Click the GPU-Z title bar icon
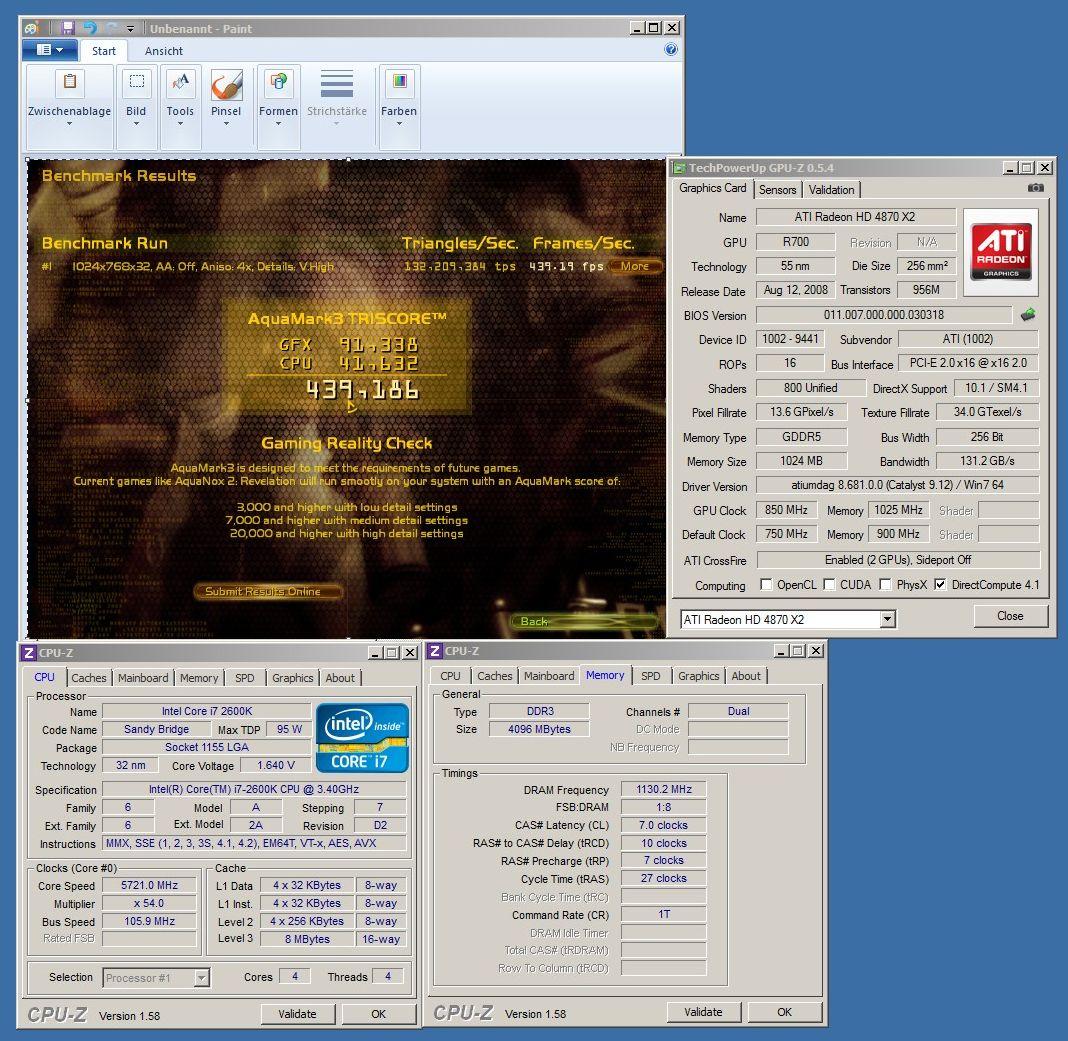 point(678,168)
